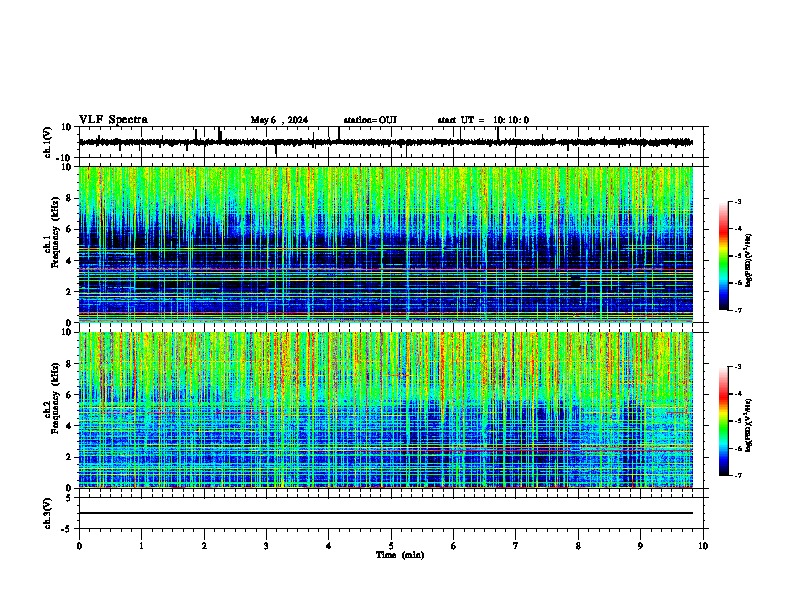792x612 pixels.
Task: Click the "Time (min)" axis title
Action: pos(400,555)
